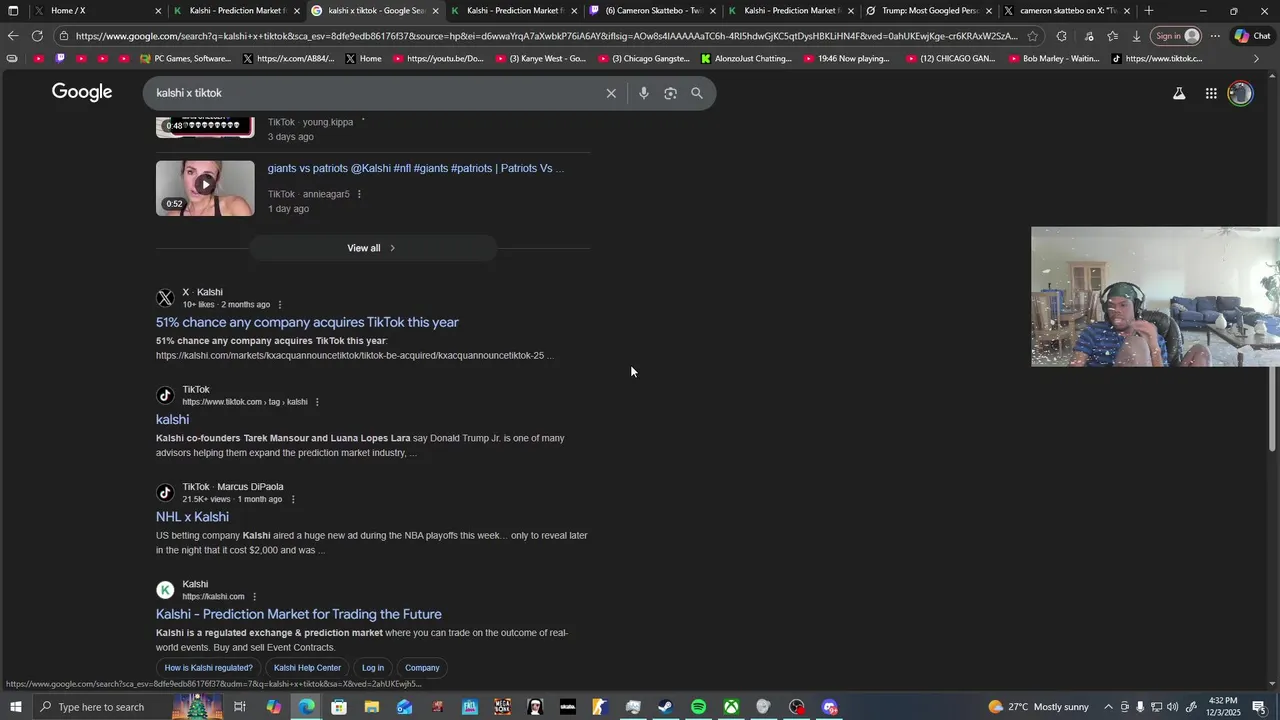Click the kalshi x tiktok search field
The height and width of the screenshot is (720, 1280).
click(370, 93)
